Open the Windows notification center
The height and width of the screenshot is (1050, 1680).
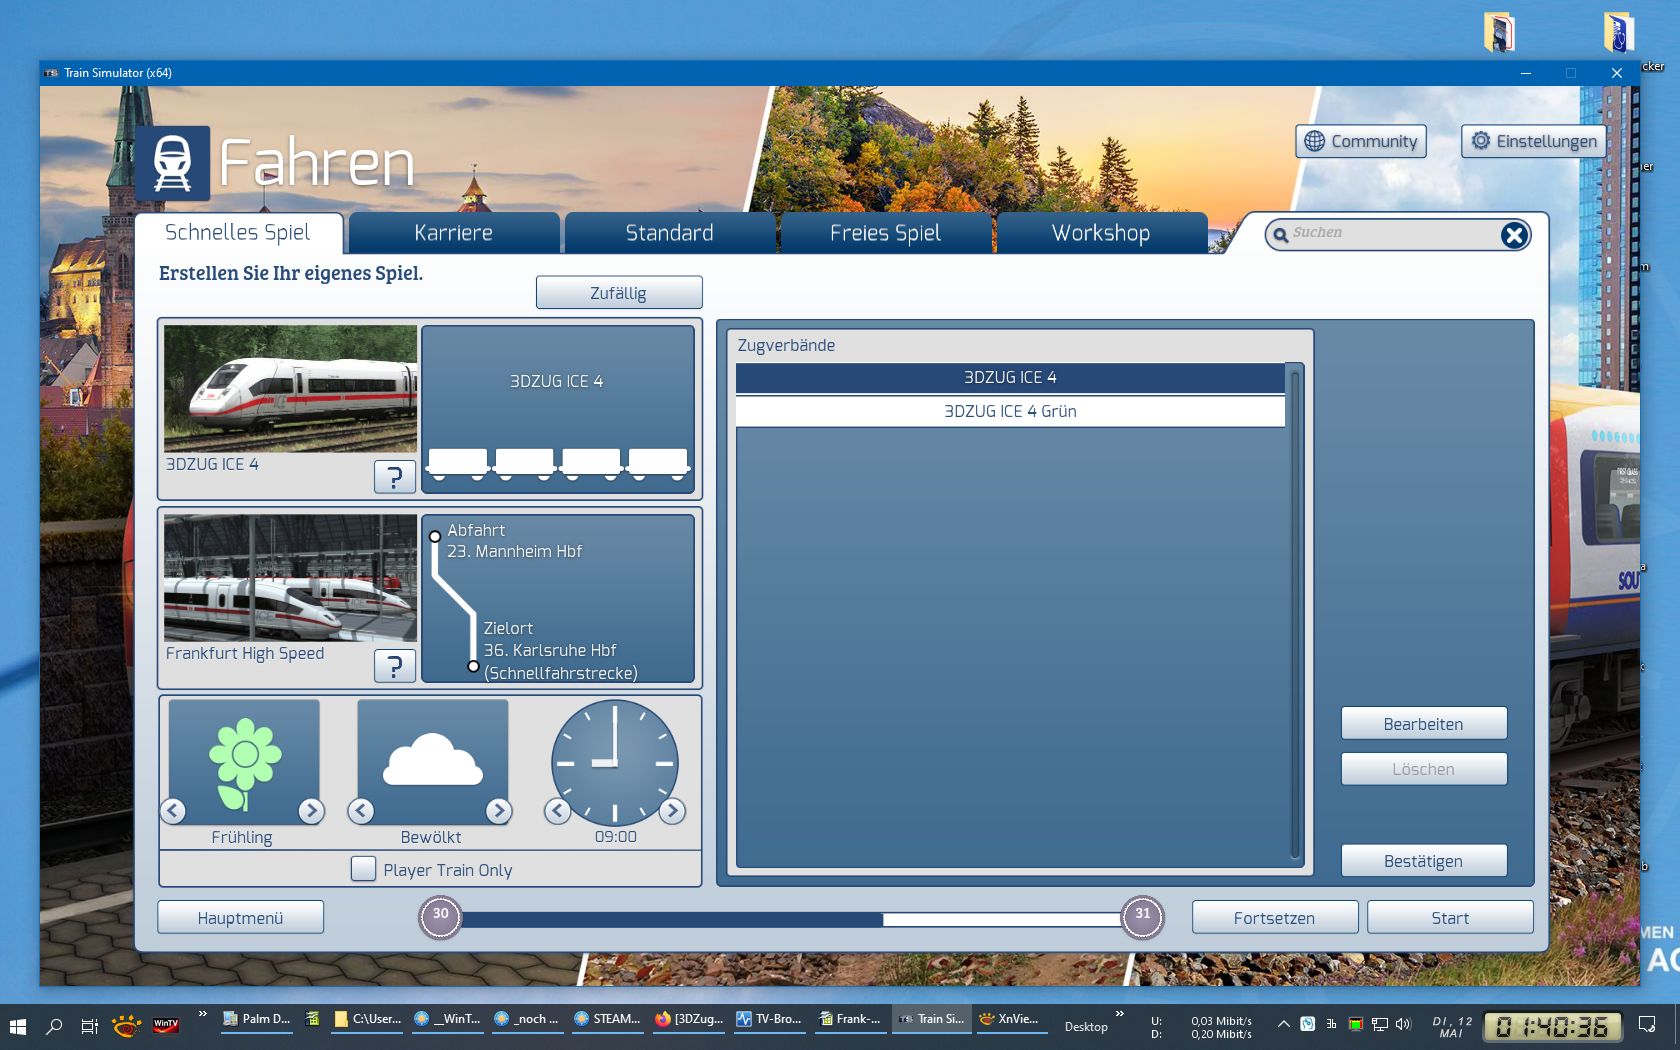(x=1647, y=1025)
